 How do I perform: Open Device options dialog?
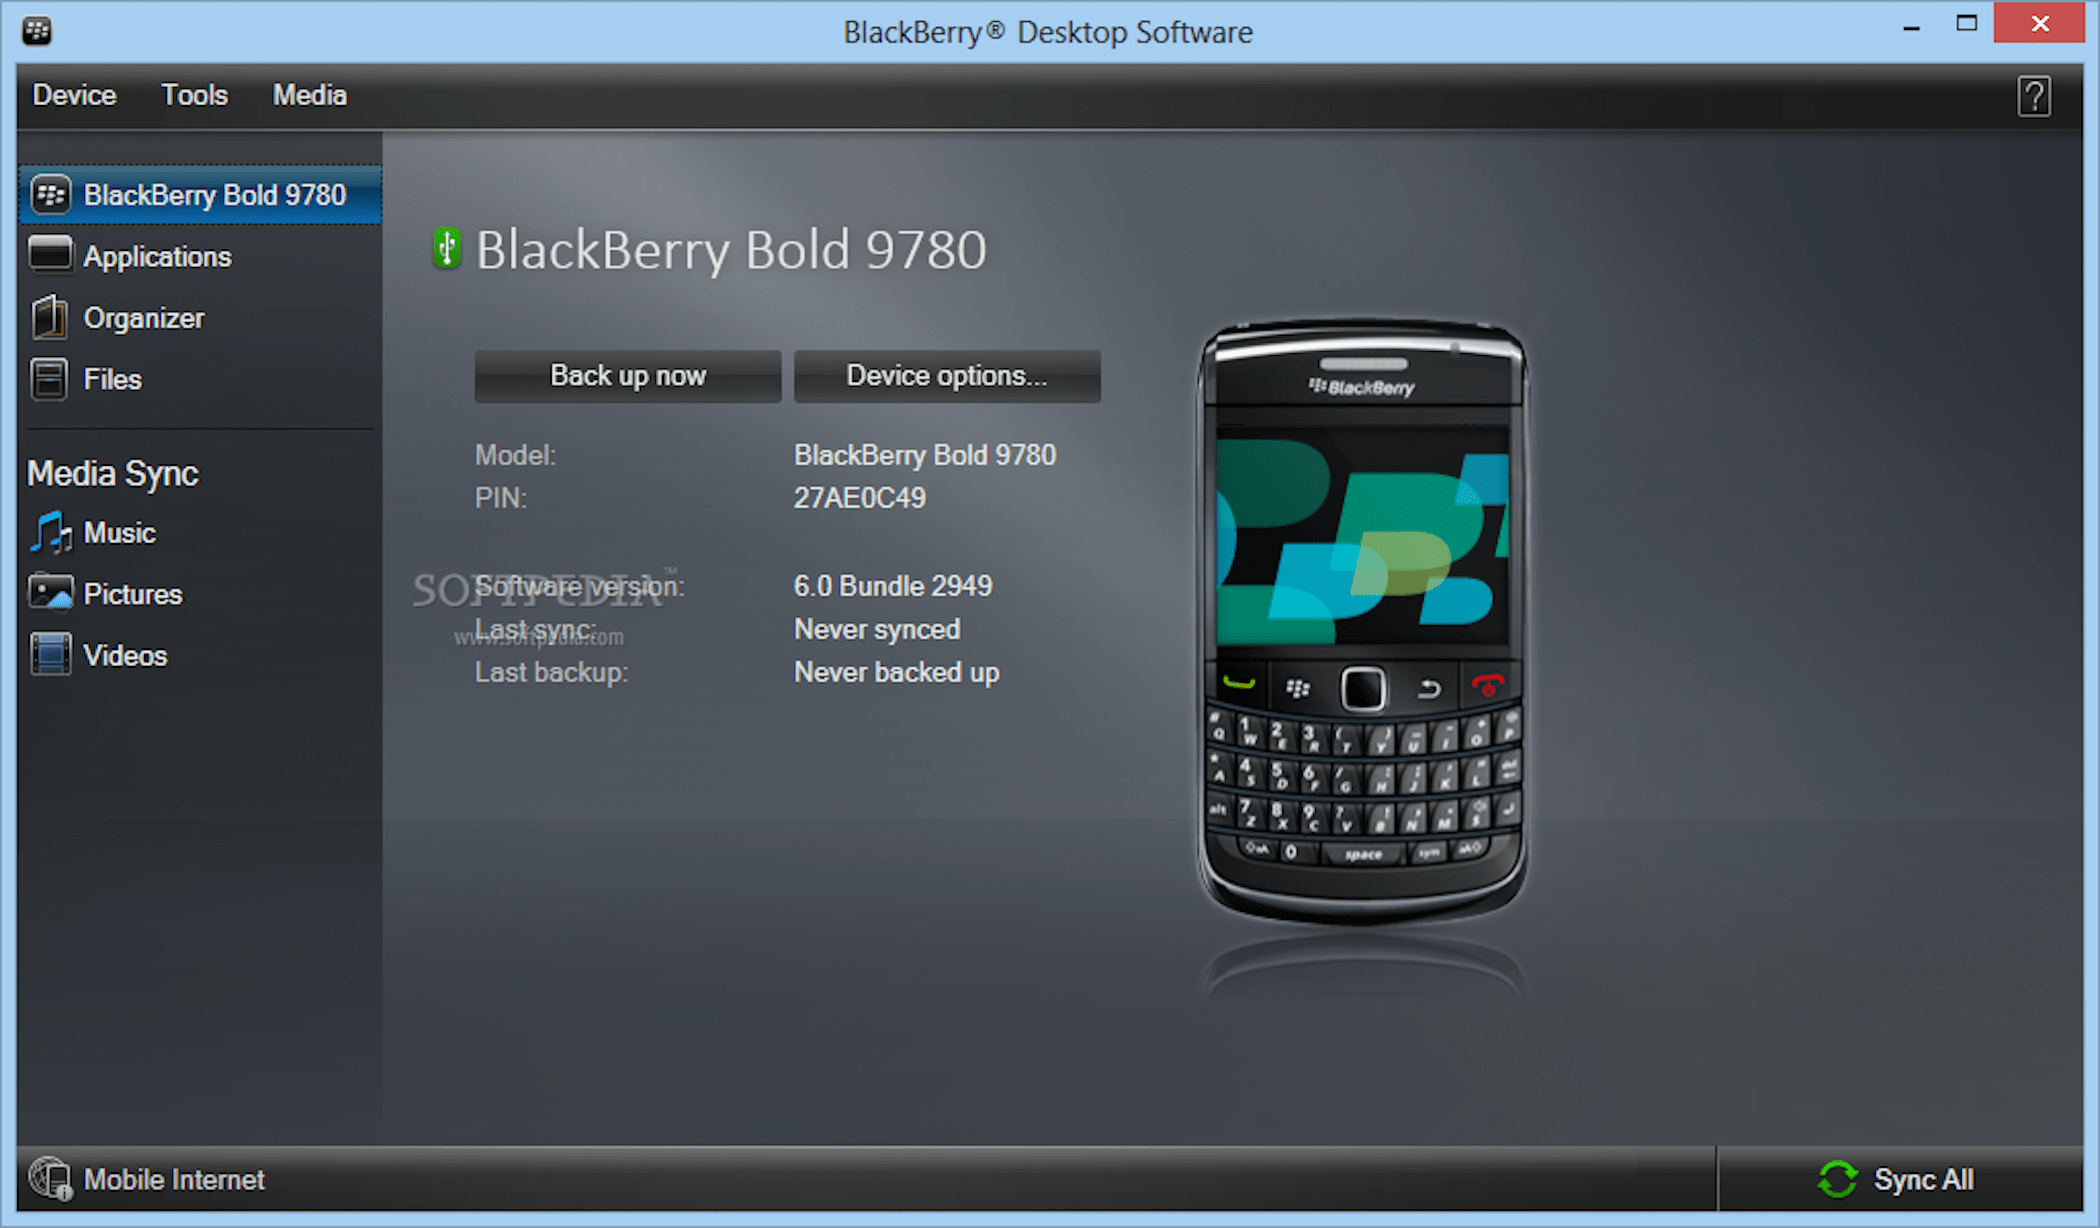tap(946, 376)
